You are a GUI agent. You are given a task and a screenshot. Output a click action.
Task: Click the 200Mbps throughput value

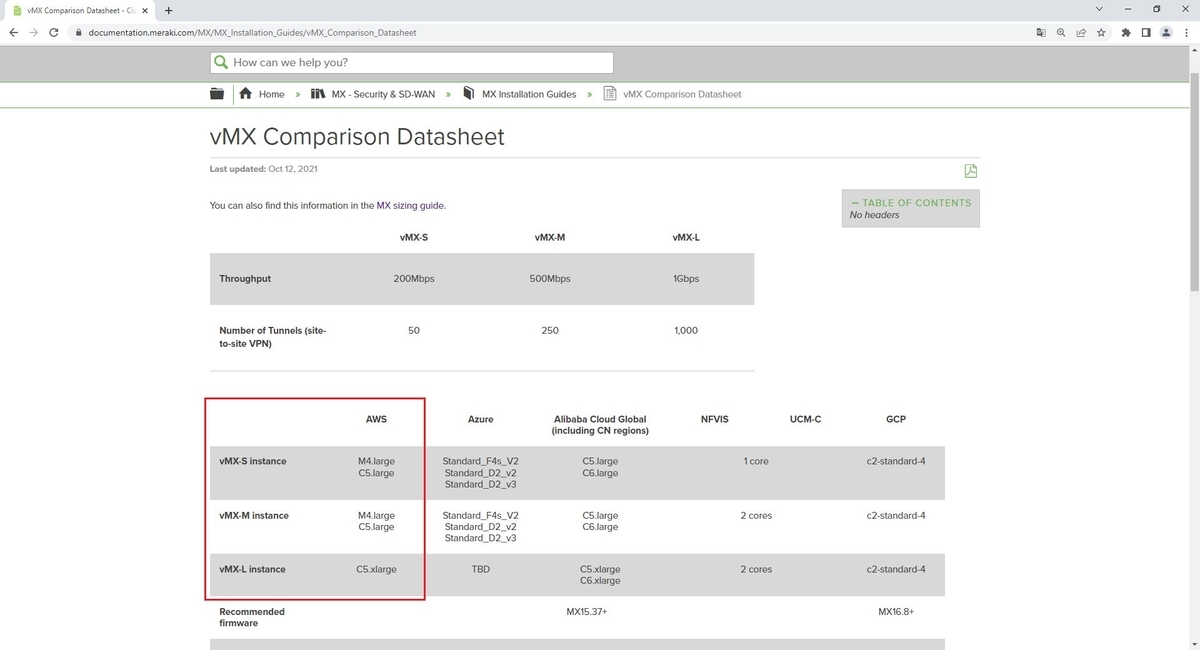click(x=414, y=279)
